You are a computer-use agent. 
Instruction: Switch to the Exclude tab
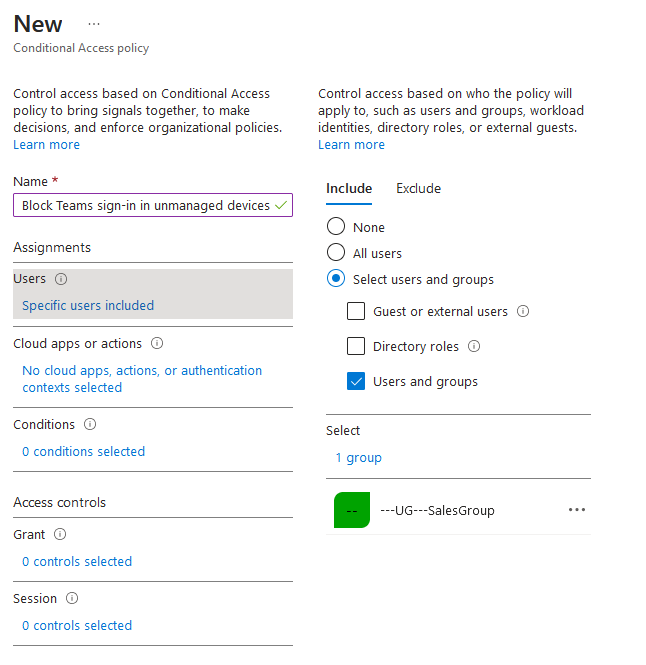point(418,188)
